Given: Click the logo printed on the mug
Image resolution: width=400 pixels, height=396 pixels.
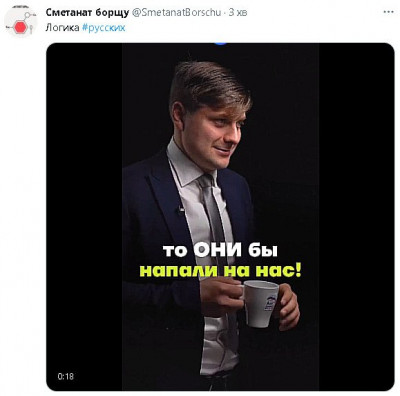Looking at the screenshot, I should (x=270, y=302).
